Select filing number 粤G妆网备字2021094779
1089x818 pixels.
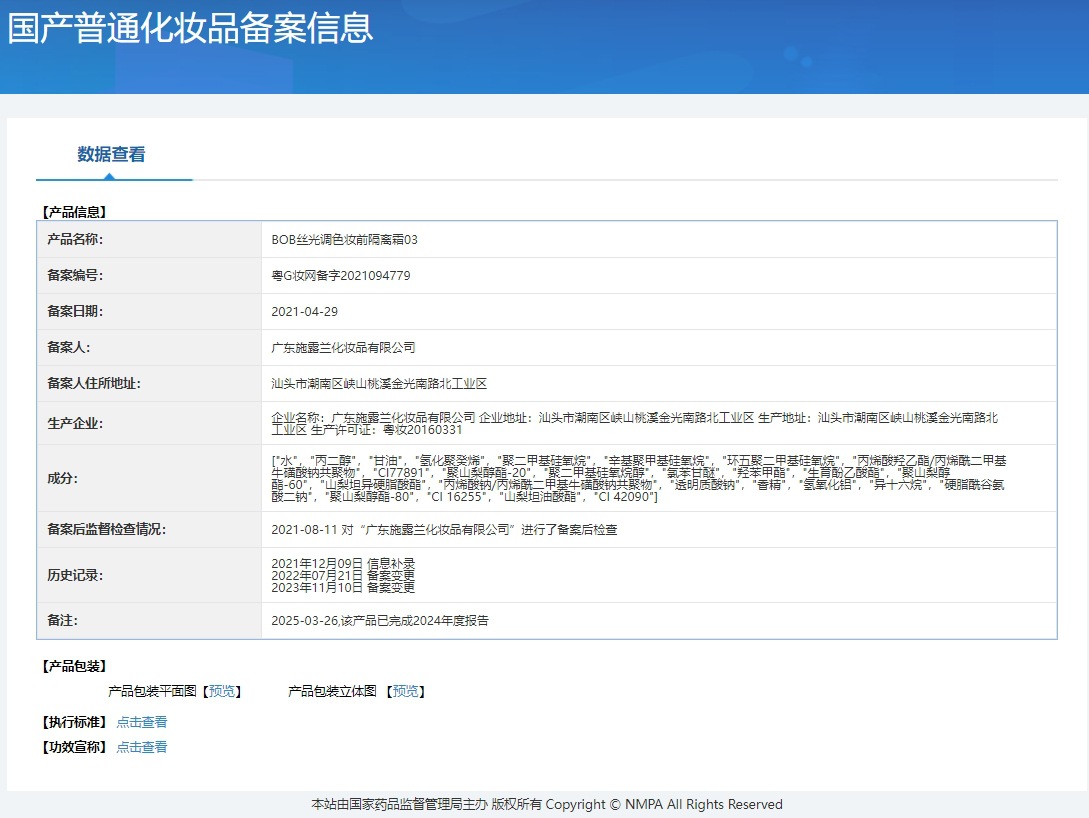click(x=341, y=276)
